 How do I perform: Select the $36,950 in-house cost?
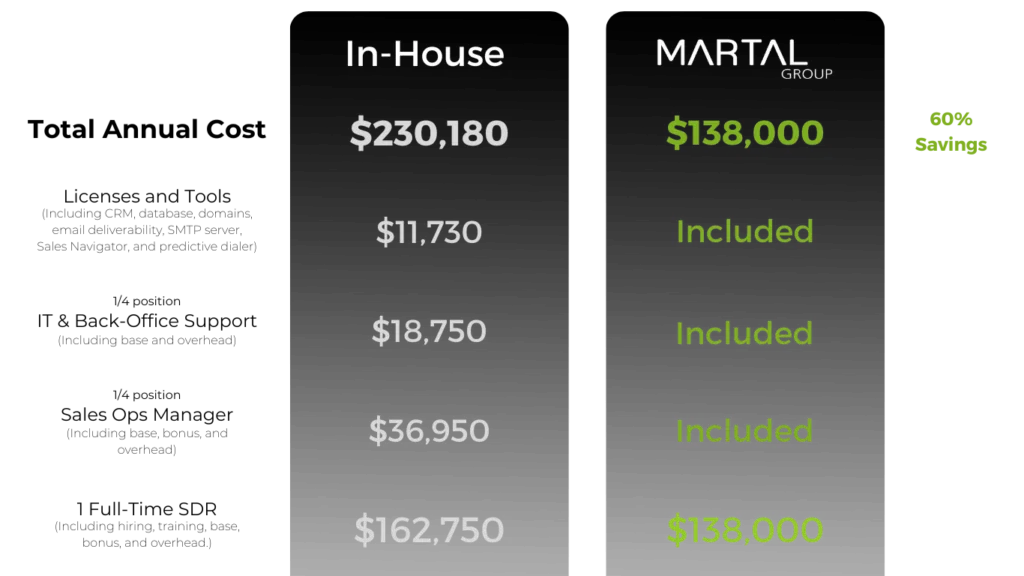click(x=429, y=431)
